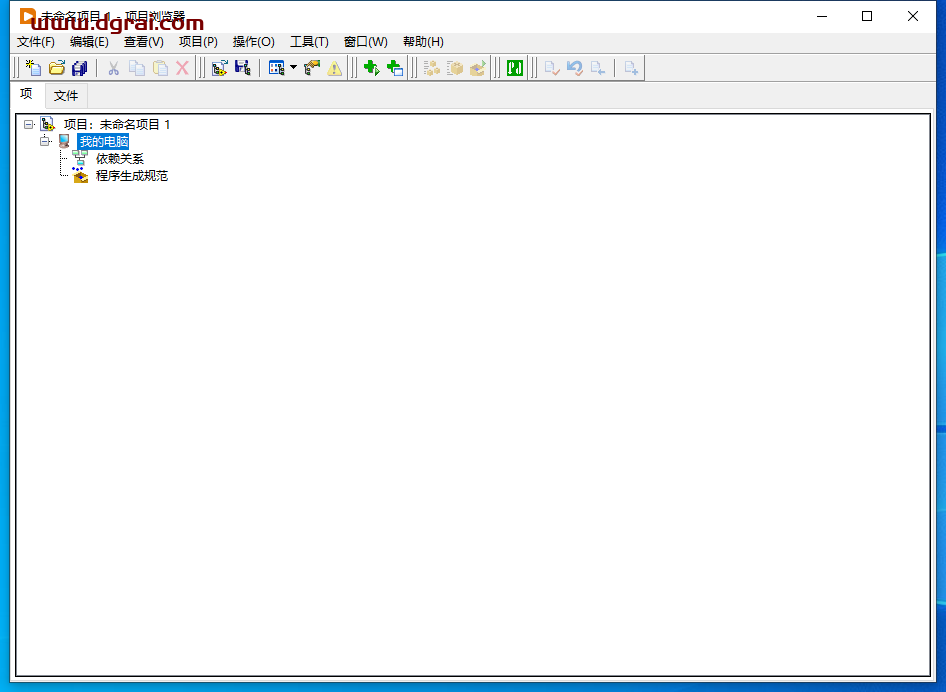Screen dimensions: 946x692
Task: Select the 项目: 未命名项目 1 tree item
Action: pyautogui.click(x=117, y=124)
